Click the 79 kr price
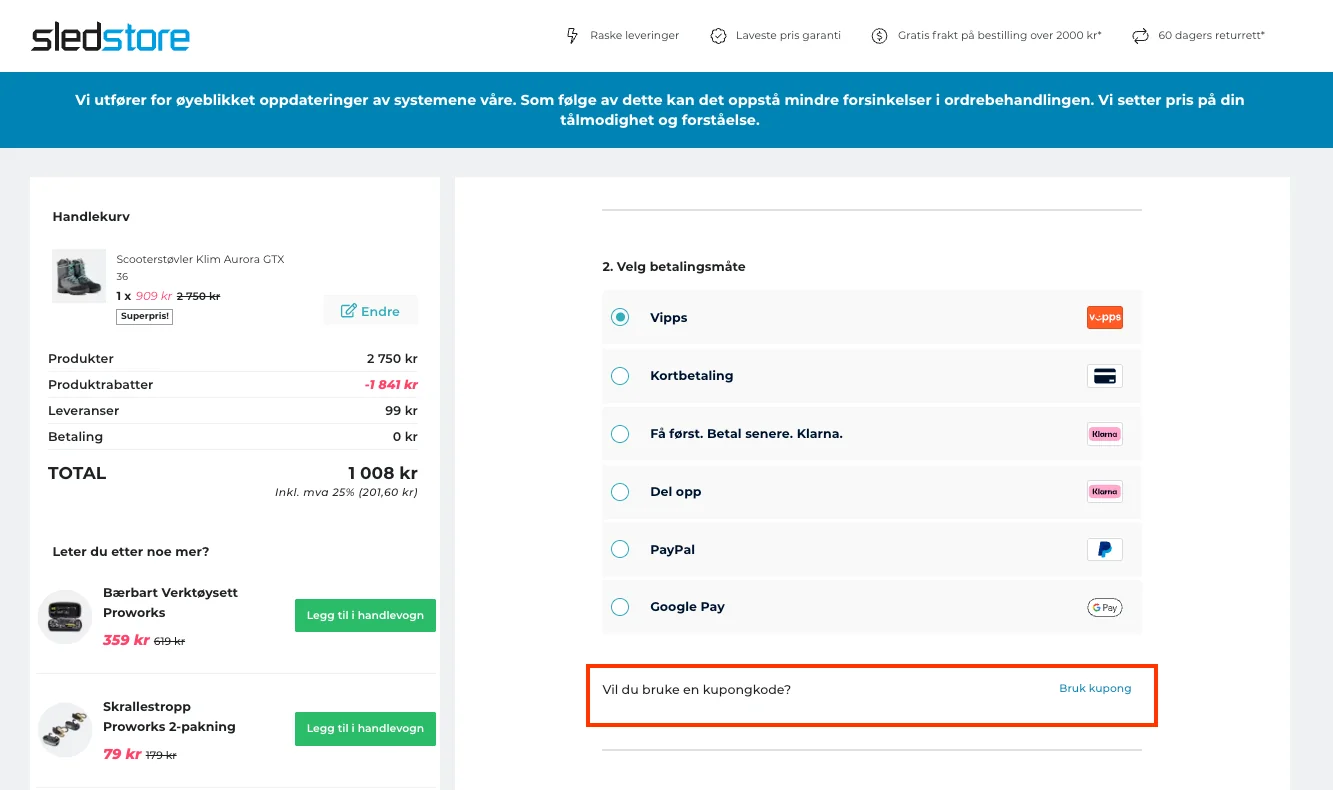 point(122,754)
